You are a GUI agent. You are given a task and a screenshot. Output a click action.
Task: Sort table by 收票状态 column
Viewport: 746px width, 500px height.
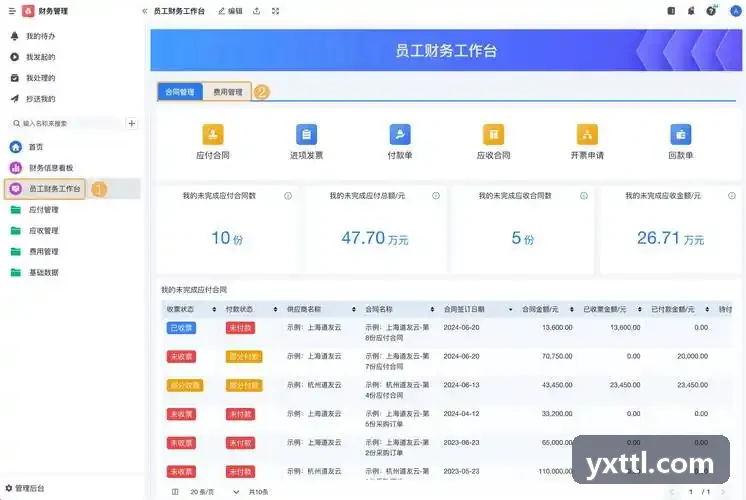tap(214, 309)
